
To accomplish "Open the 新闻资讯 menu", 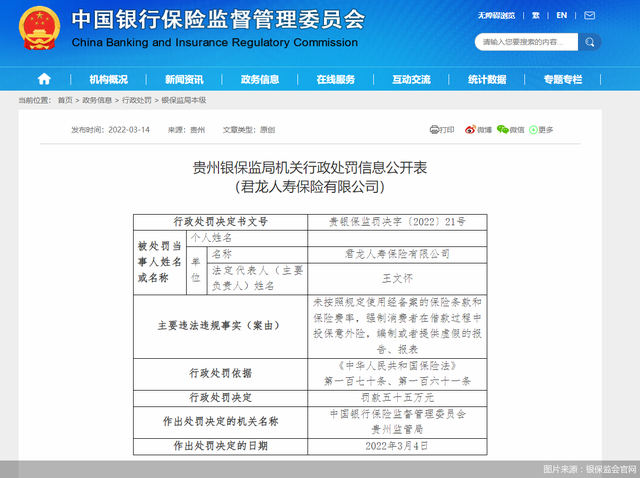I will click(184, 79).
